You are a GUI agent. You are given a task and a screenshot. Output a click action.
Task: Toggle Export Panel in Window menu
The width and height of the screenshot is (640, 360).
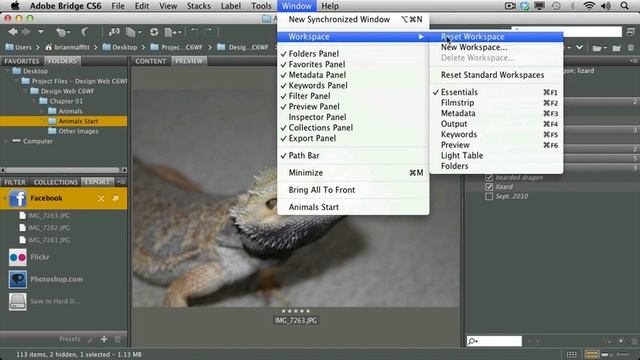353,138
